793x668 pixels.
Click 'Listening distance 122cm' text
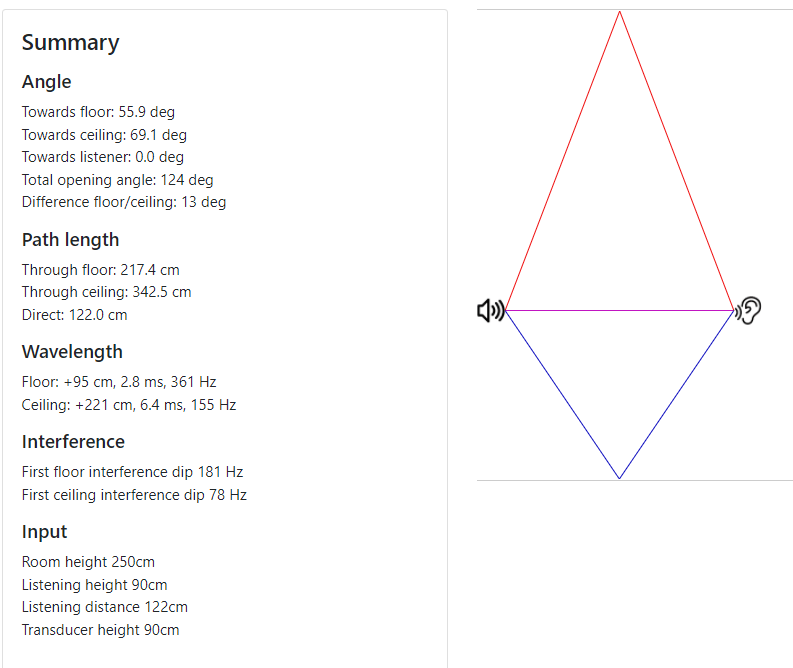tap(105, 607)
